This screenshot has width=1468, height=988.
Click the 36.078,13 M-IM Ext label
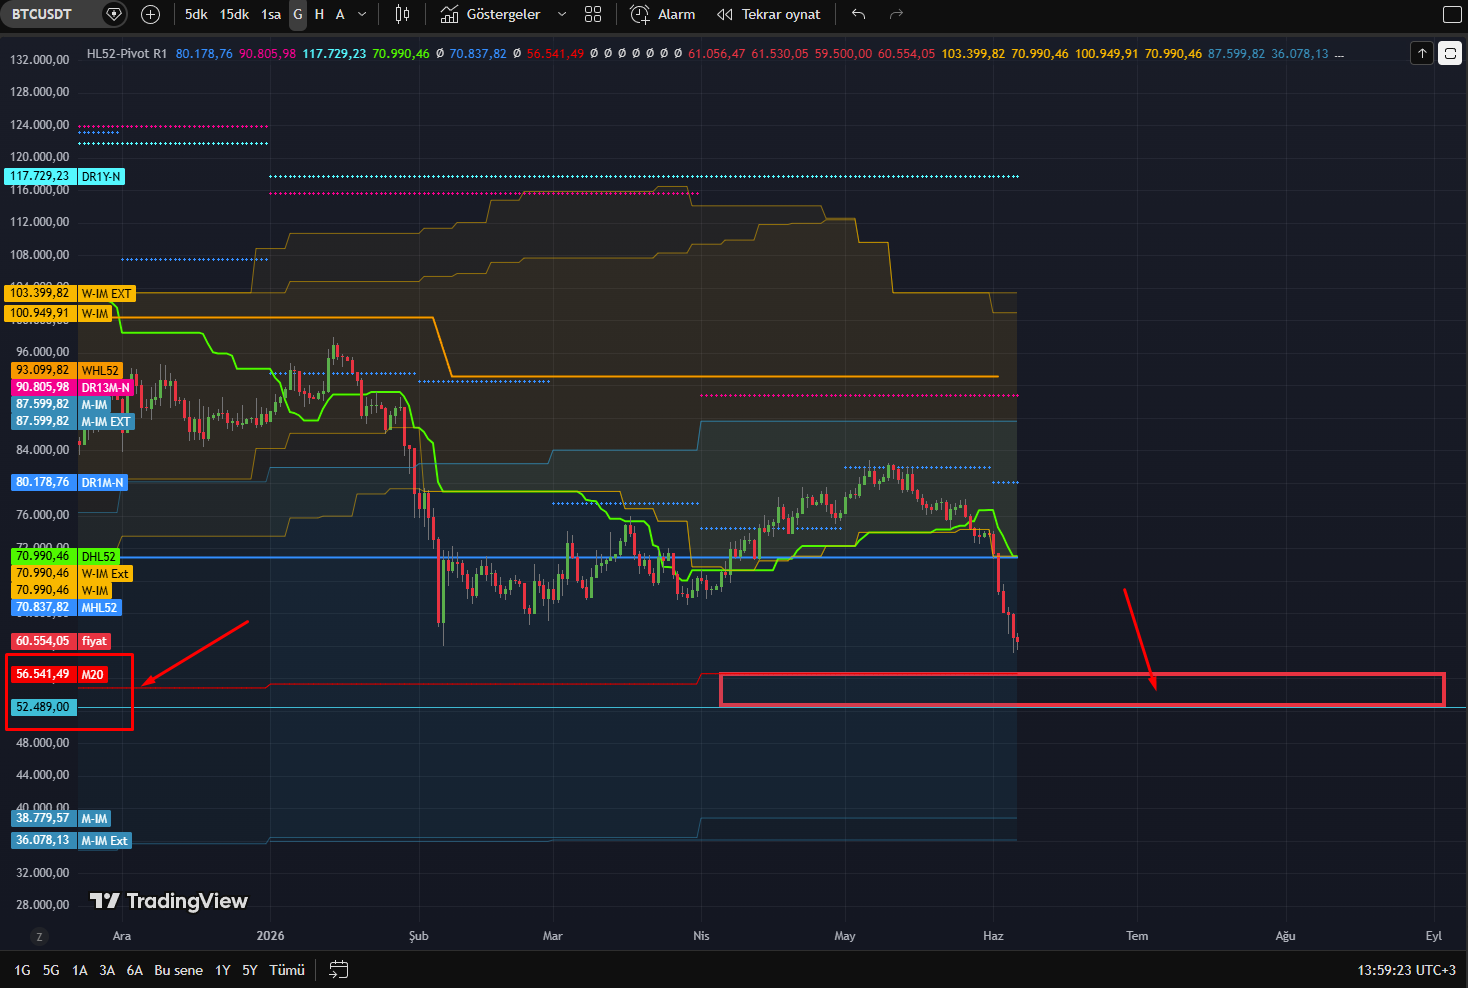pos(72,840)
